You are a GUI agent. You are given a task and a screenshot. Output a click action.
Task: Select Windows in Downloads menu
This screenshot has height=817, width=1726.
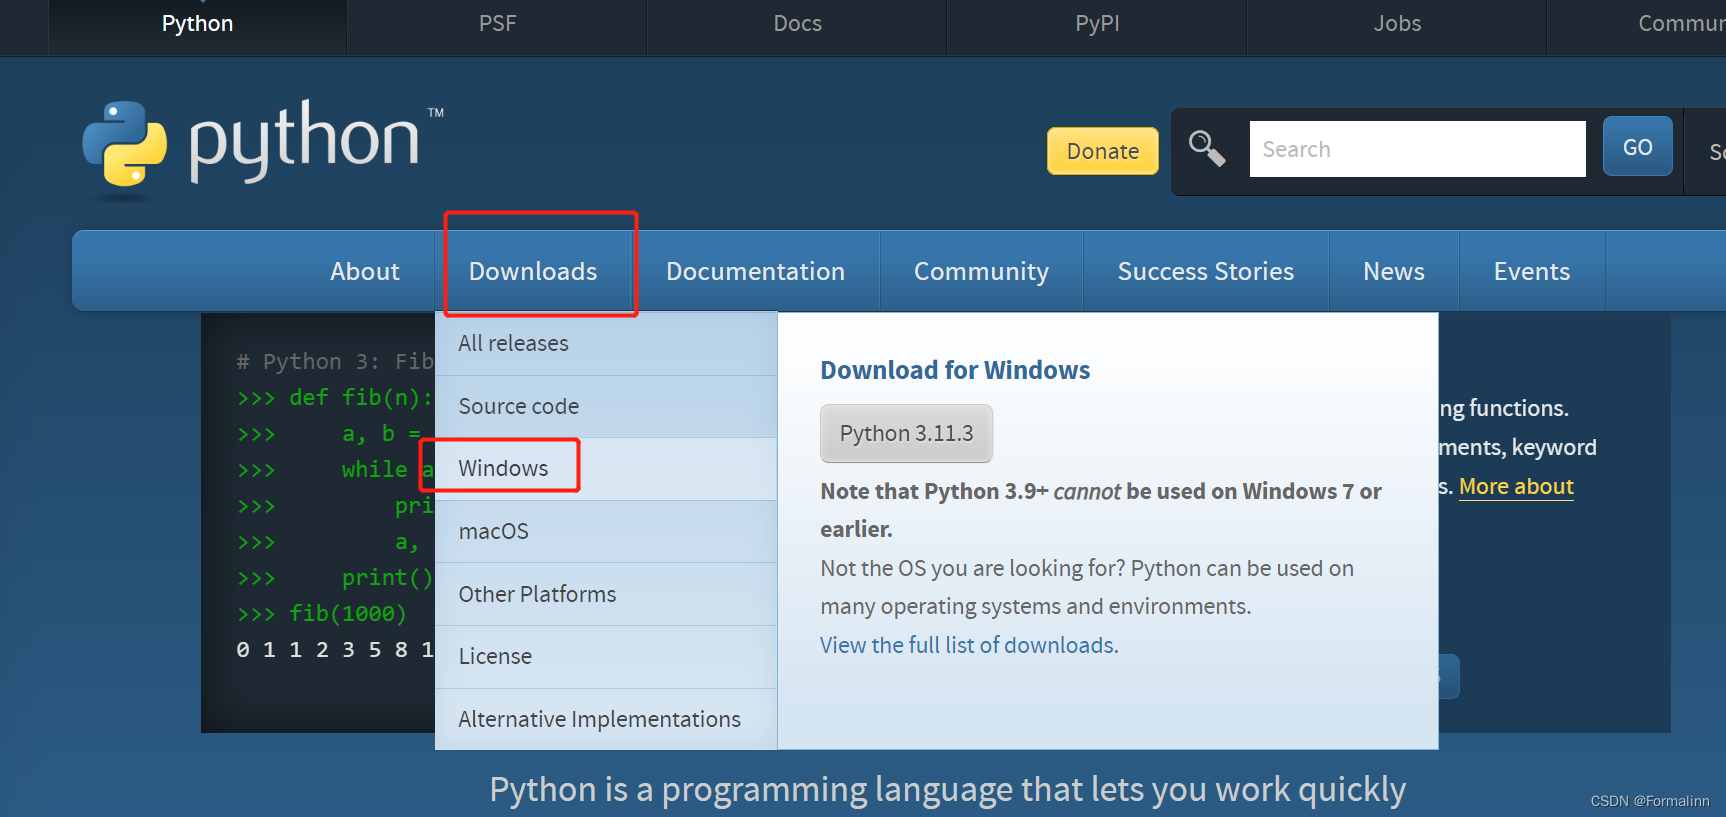pyautogui.click(x=606, y=468)
